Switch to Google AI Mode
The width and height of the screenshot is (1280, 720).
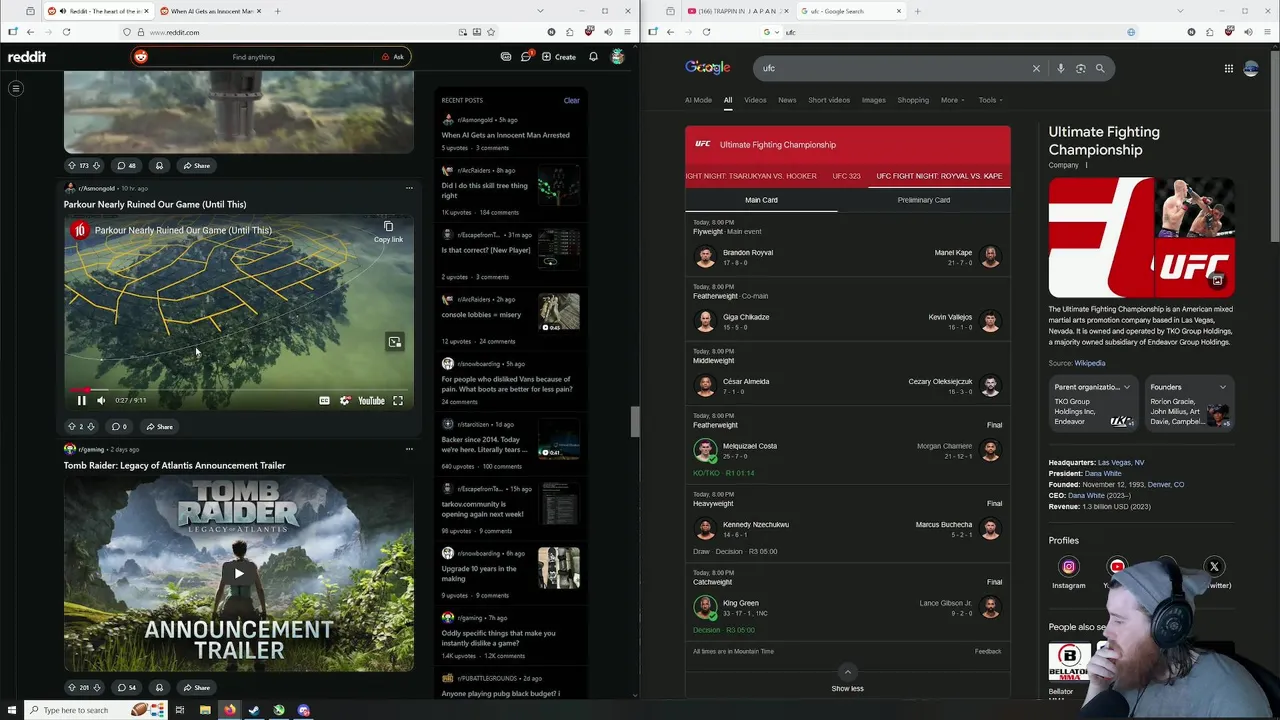click(698, 100)
